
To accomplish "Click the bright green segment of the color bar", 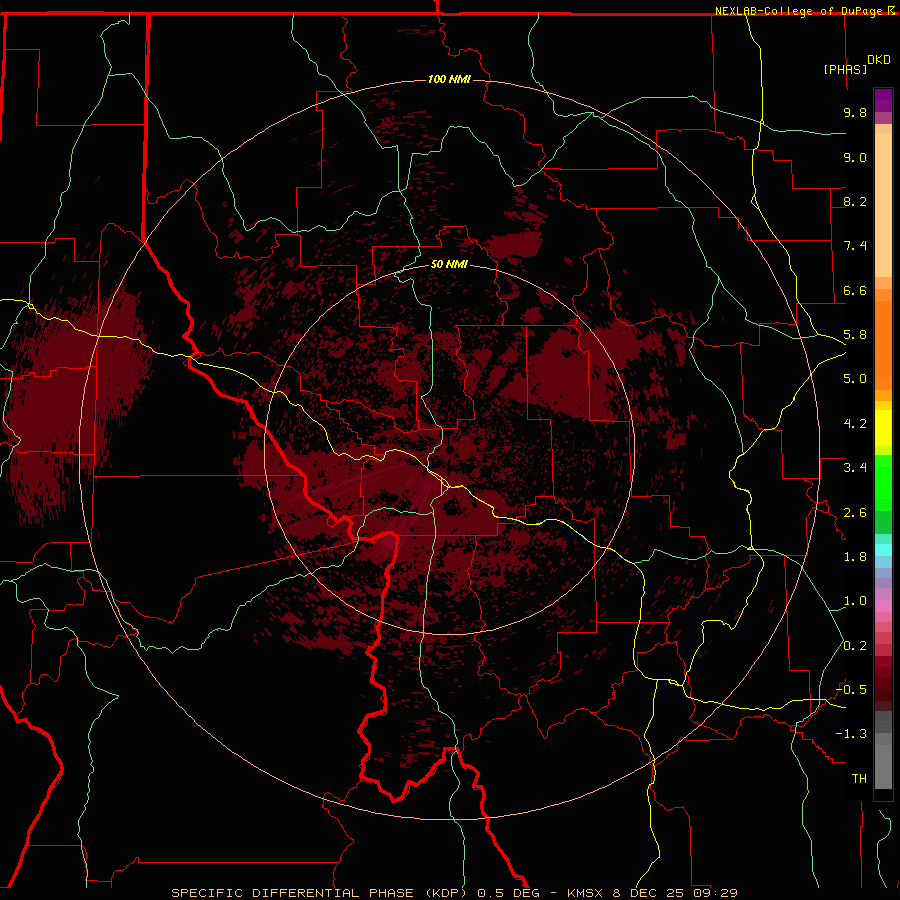I will pos(883,483).
